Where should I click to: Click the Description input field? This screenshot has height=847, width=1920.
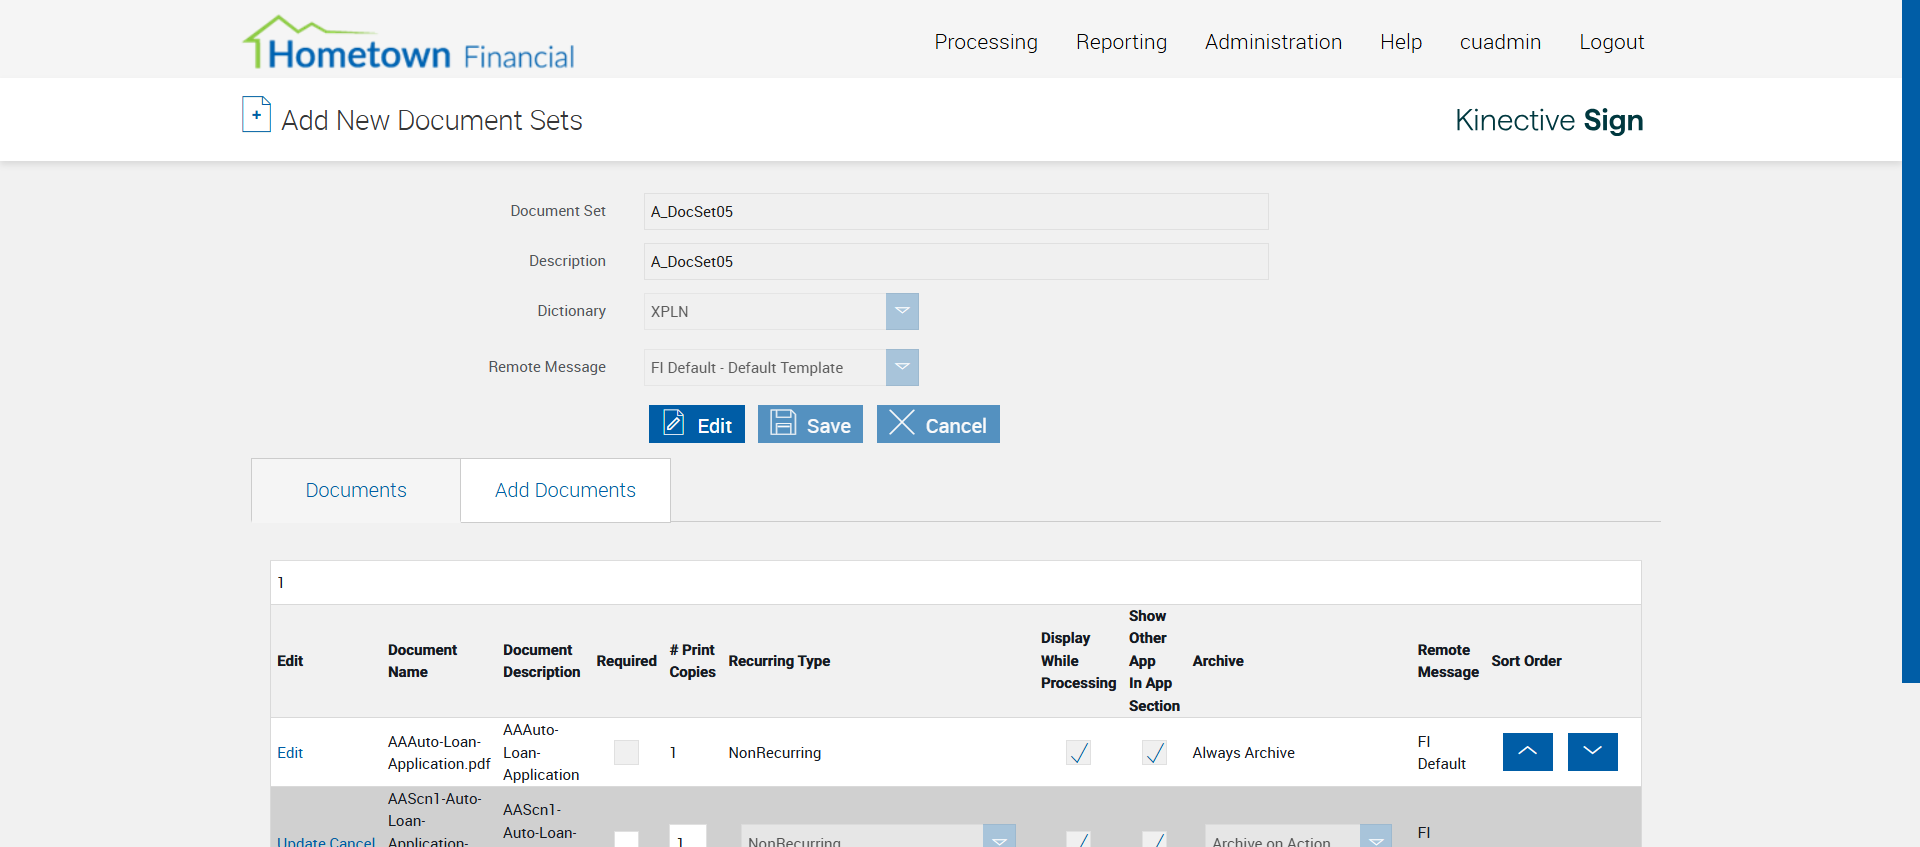click(956, 261)
